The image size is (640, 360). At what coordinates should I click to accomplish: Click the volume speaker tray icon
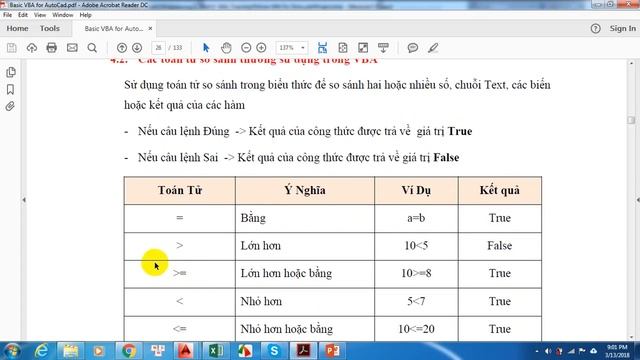tap(548, 351)
